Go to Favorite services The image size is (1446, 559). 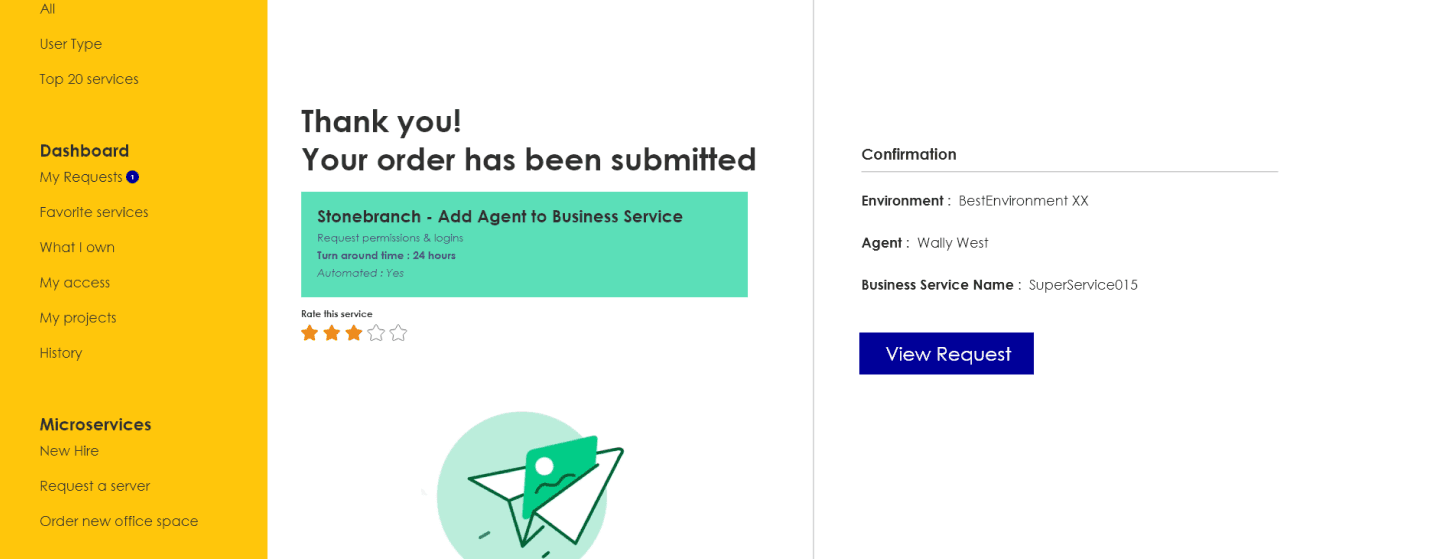click(x=94, y=212)
